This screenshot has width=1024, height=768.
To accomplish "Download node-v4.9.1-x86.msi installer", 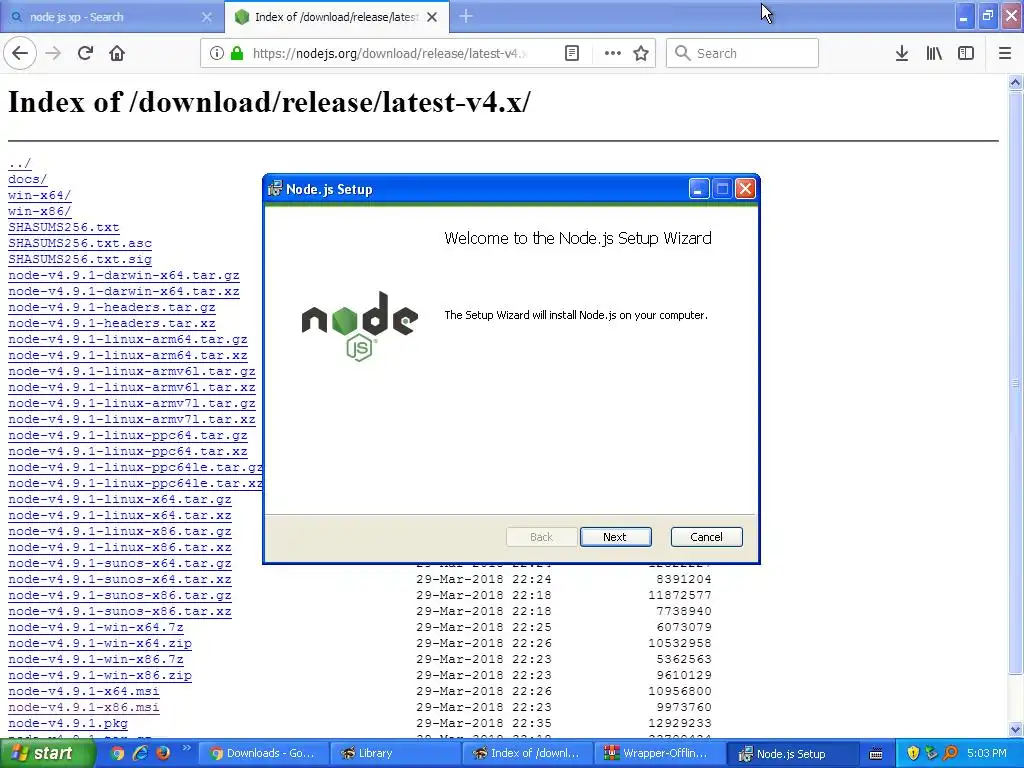I will pyautogui.click(x=84, y=707).
